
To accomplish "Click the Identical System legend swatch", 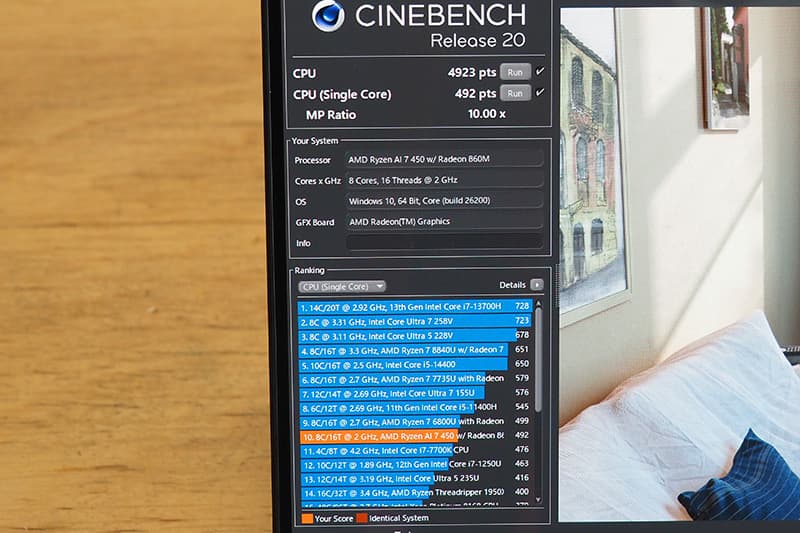I will click(362, 519).
